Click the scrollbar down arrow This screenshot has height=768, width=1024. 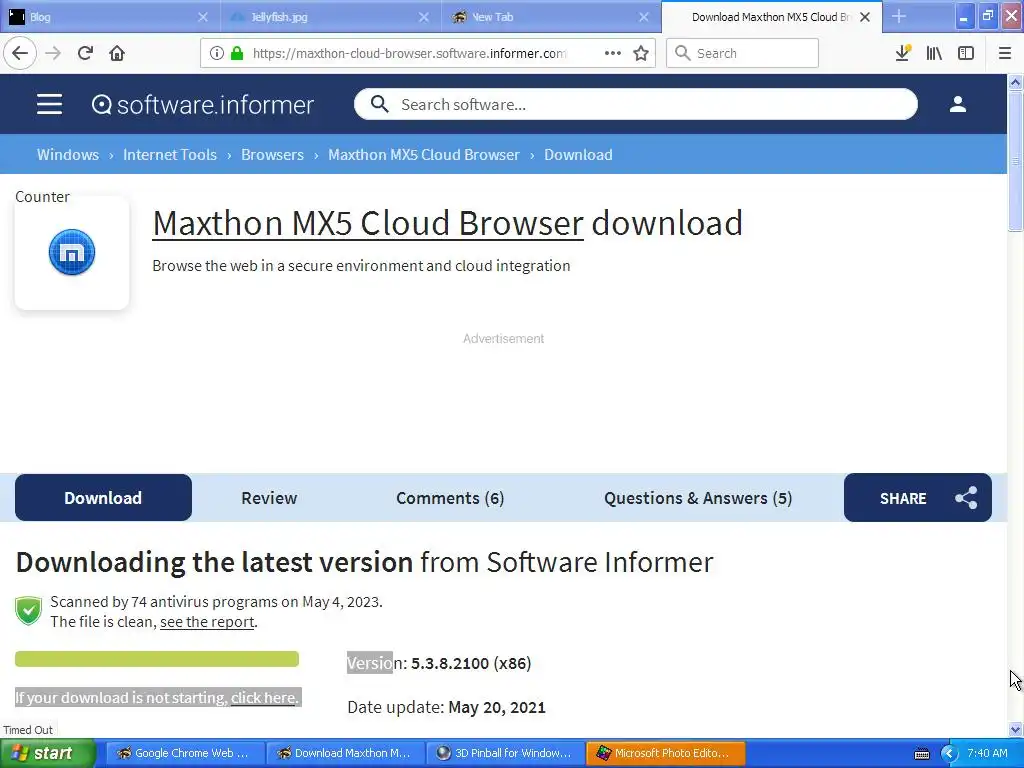[x=1015, y=729]
